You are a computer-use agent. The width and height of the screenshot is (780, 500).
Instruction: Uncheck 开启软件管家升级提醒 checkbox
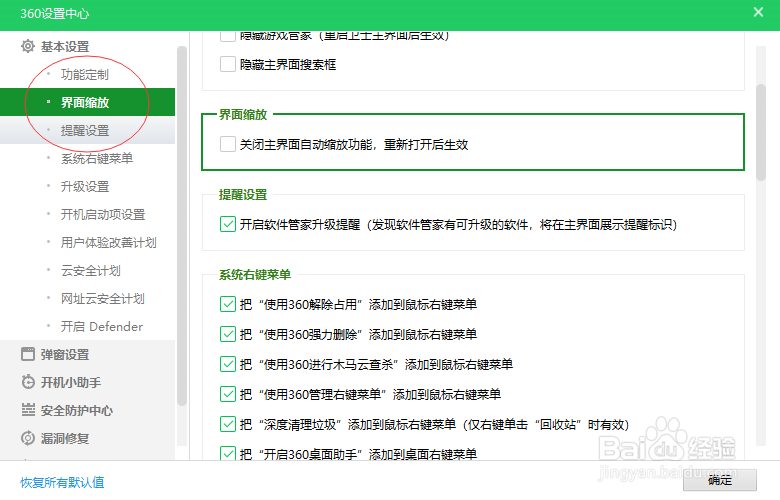pos(228,224)
